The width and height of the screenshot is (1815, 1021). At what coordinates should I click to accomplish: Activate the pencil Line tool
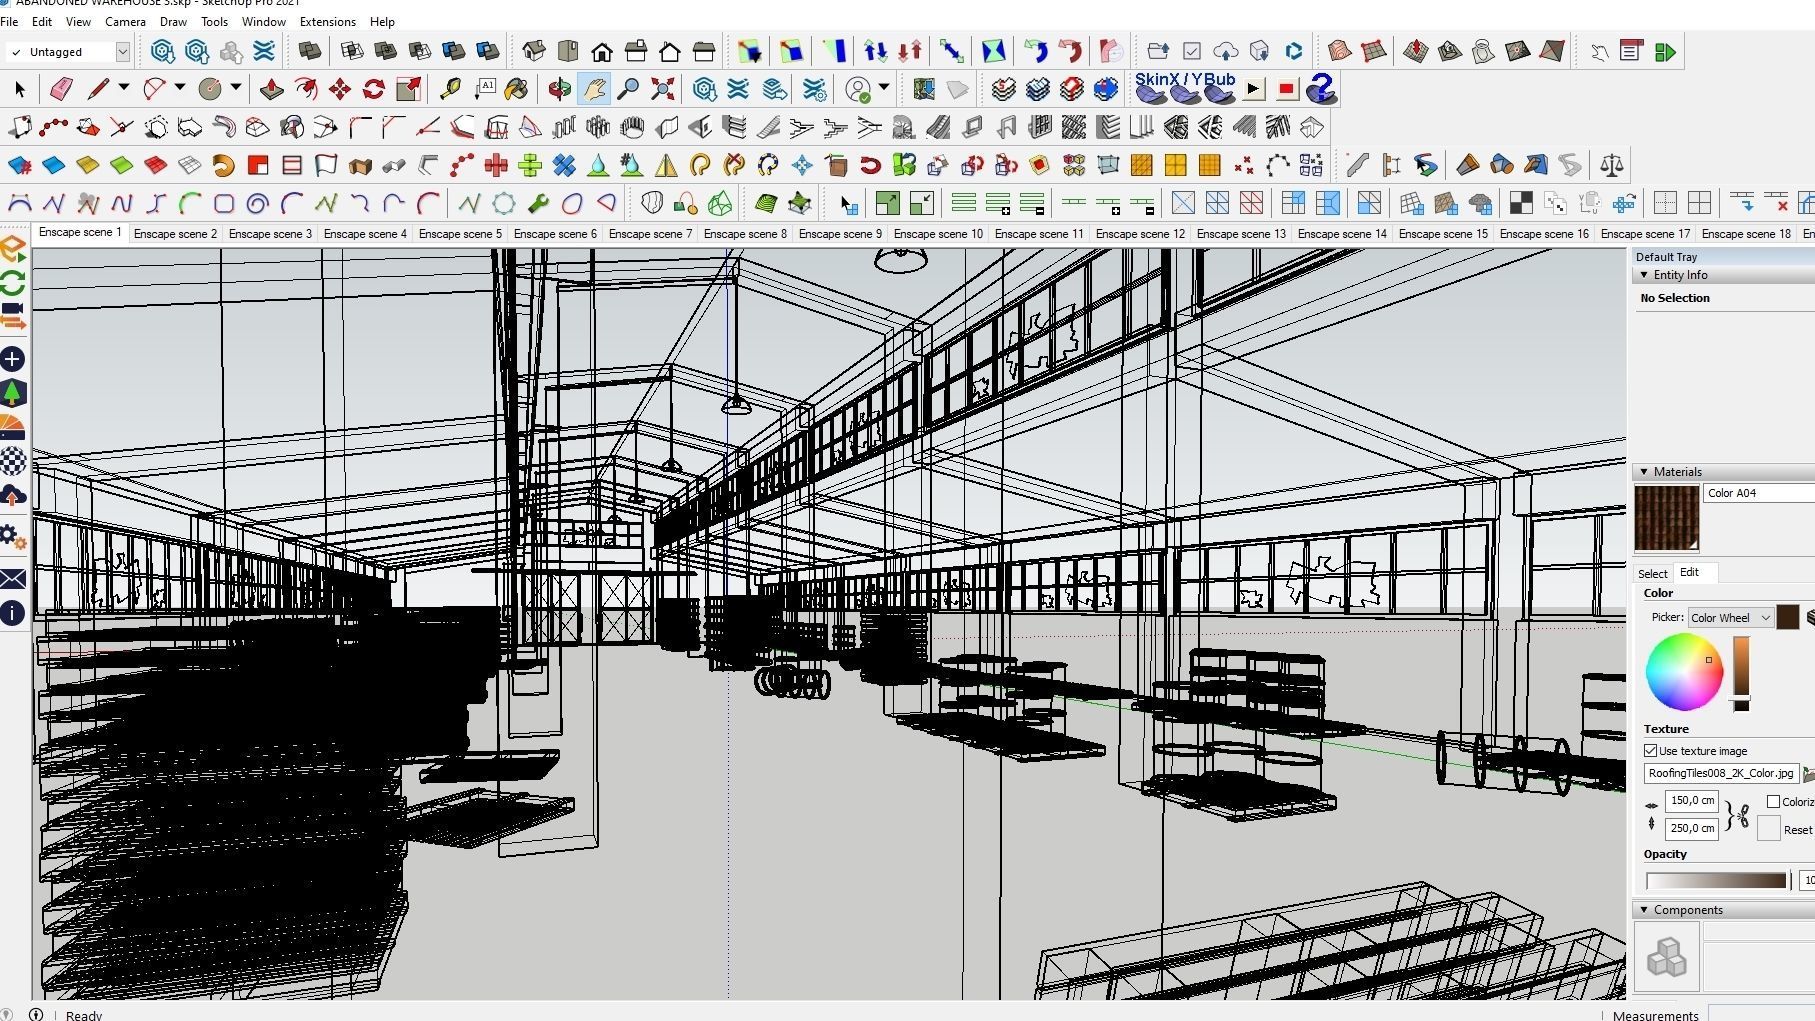97,90
